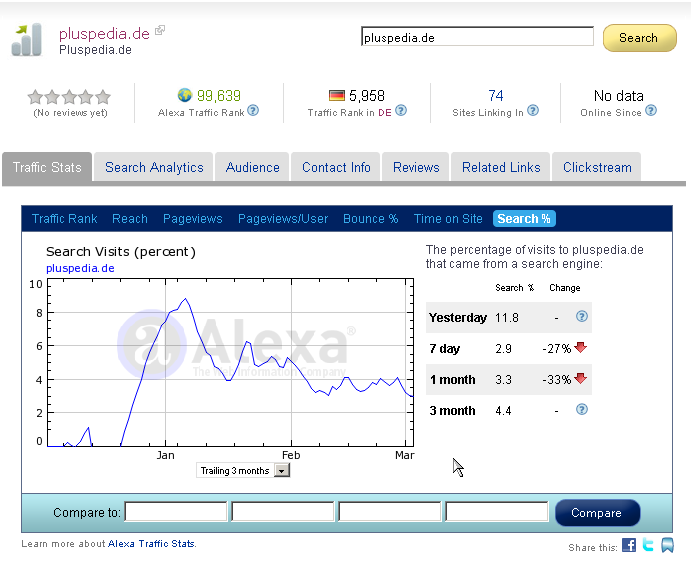Click the 74 sites linking in link

point(495,96)
